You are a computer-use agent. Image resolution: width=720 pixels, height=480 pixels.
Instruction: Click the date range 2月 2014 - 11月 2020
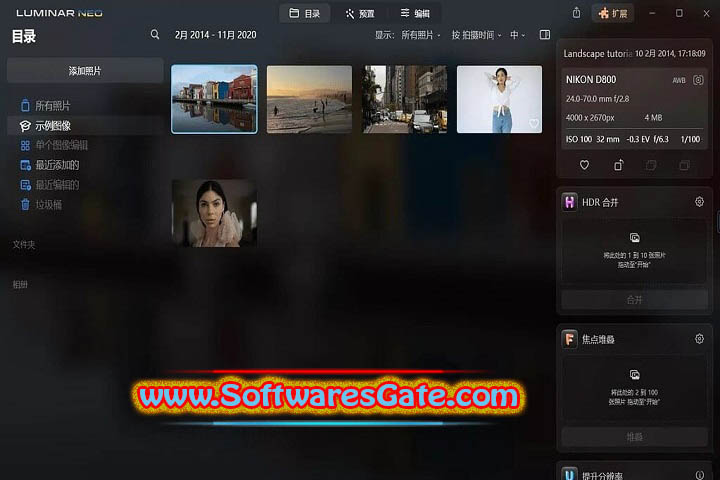coord(215,35)
